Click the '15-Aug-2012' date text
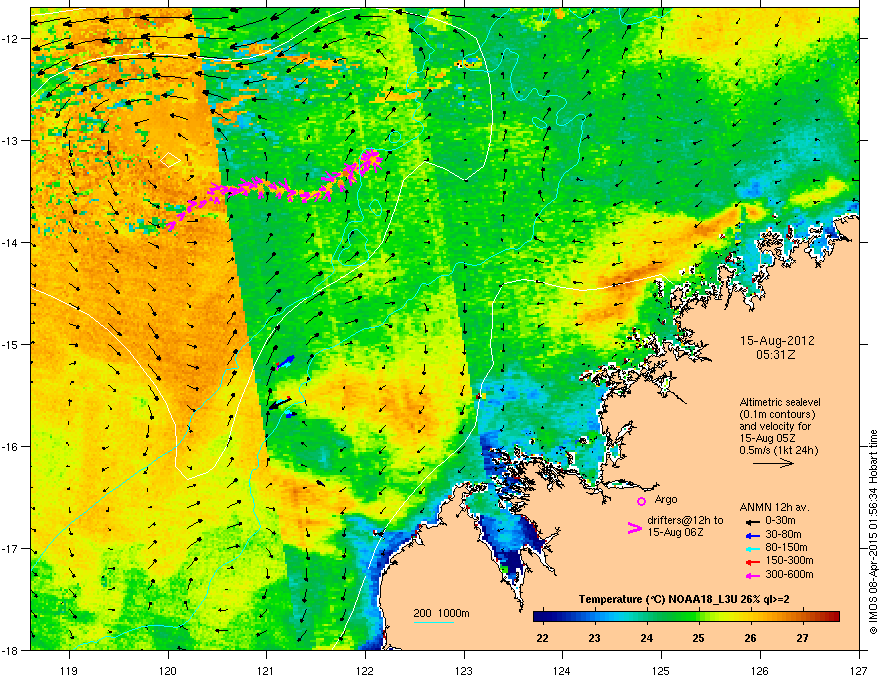This screenshot has height=680, width=880. (777, 341)
